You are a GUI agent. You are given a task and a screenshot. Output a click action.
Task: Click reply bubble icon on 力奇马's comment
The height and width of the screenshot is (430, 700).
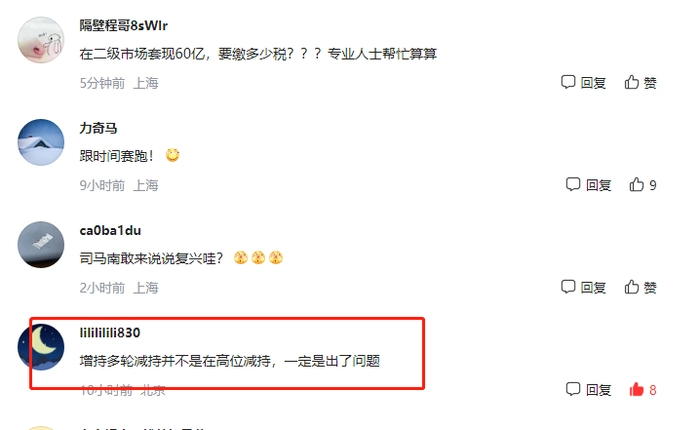pos(573,184)
